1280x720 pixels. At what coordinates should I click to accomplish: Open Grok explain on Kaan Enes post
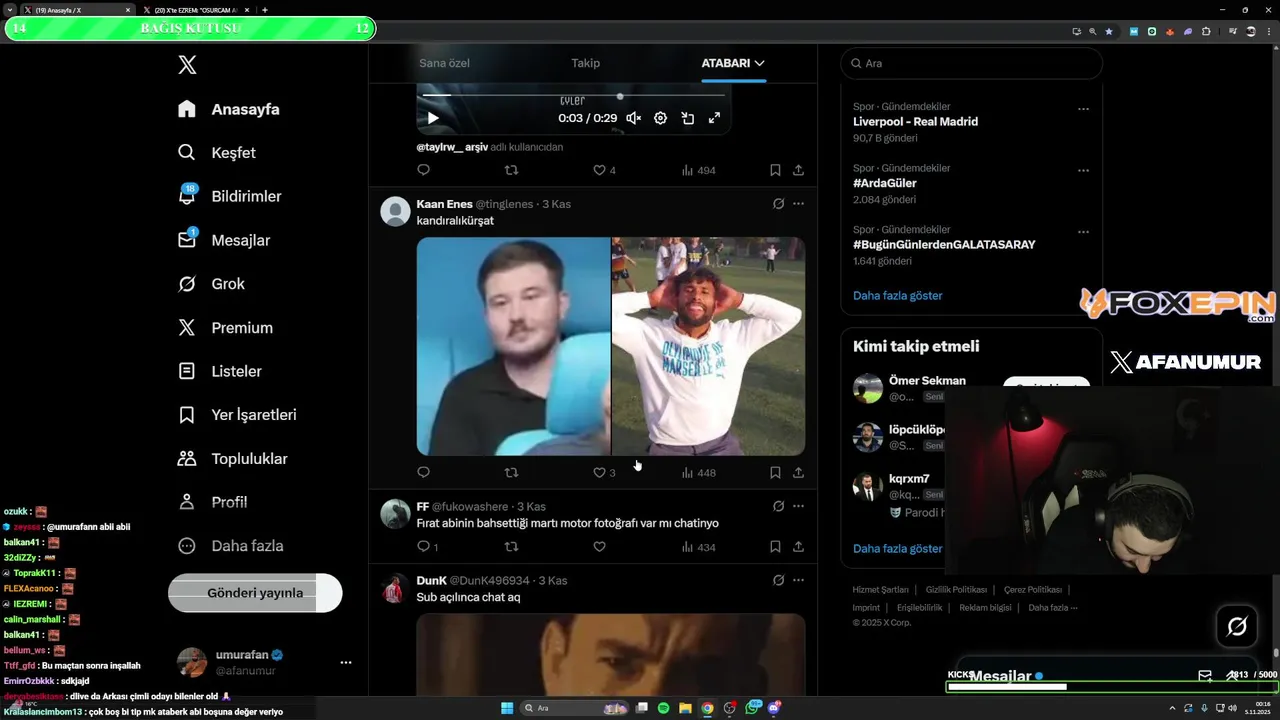tap(778, 204)
